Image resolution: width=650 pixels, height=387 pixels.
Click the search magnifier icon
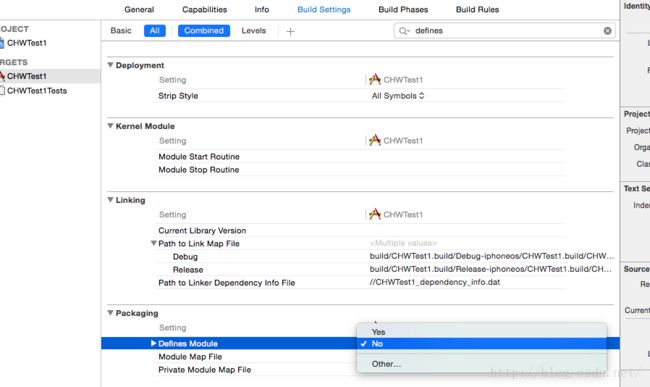pos(404,31)
